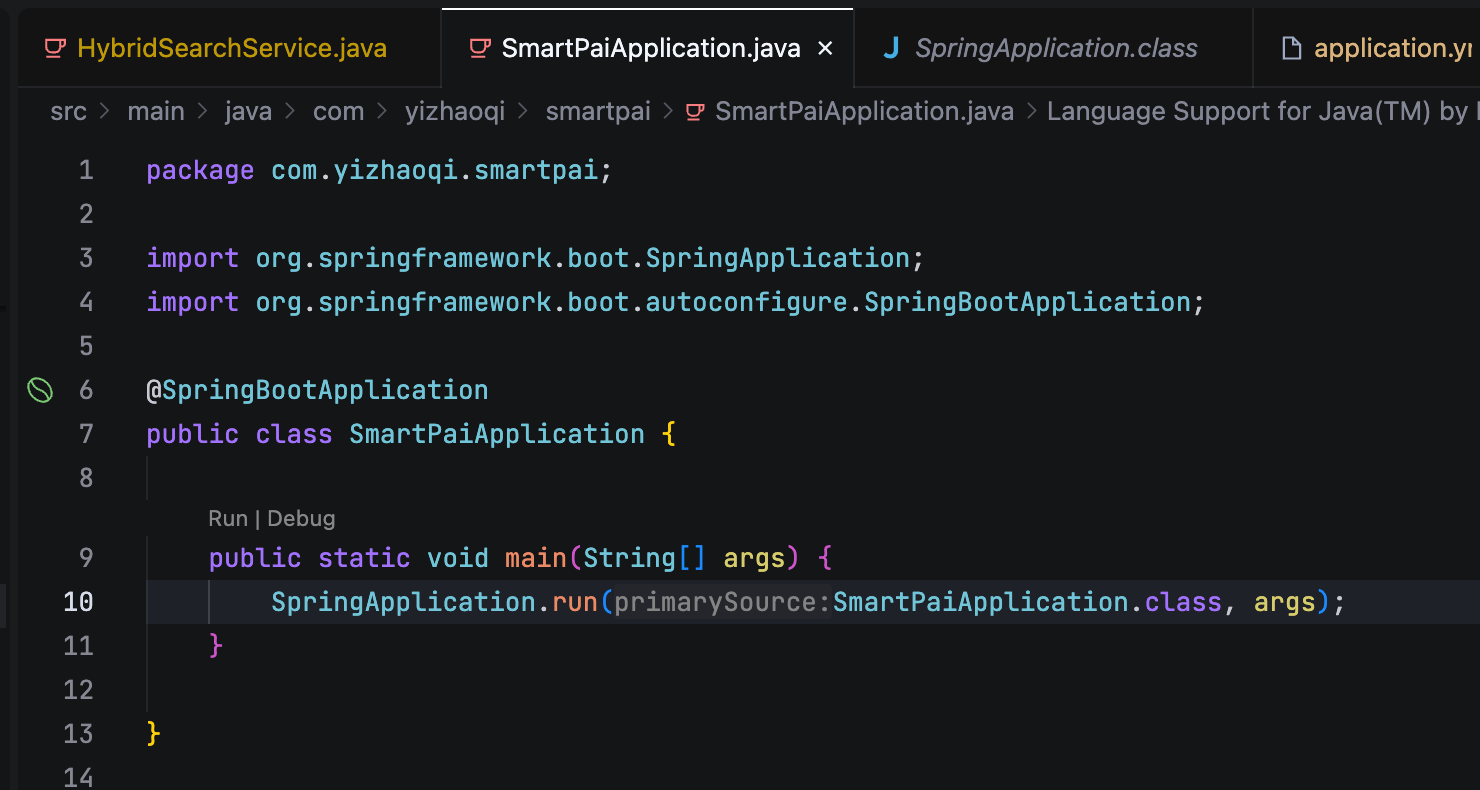Image resolution: width=1480 pixels, height=790 pixels.
Task: Select the application.yml tab
Action: pos(1392,48)
